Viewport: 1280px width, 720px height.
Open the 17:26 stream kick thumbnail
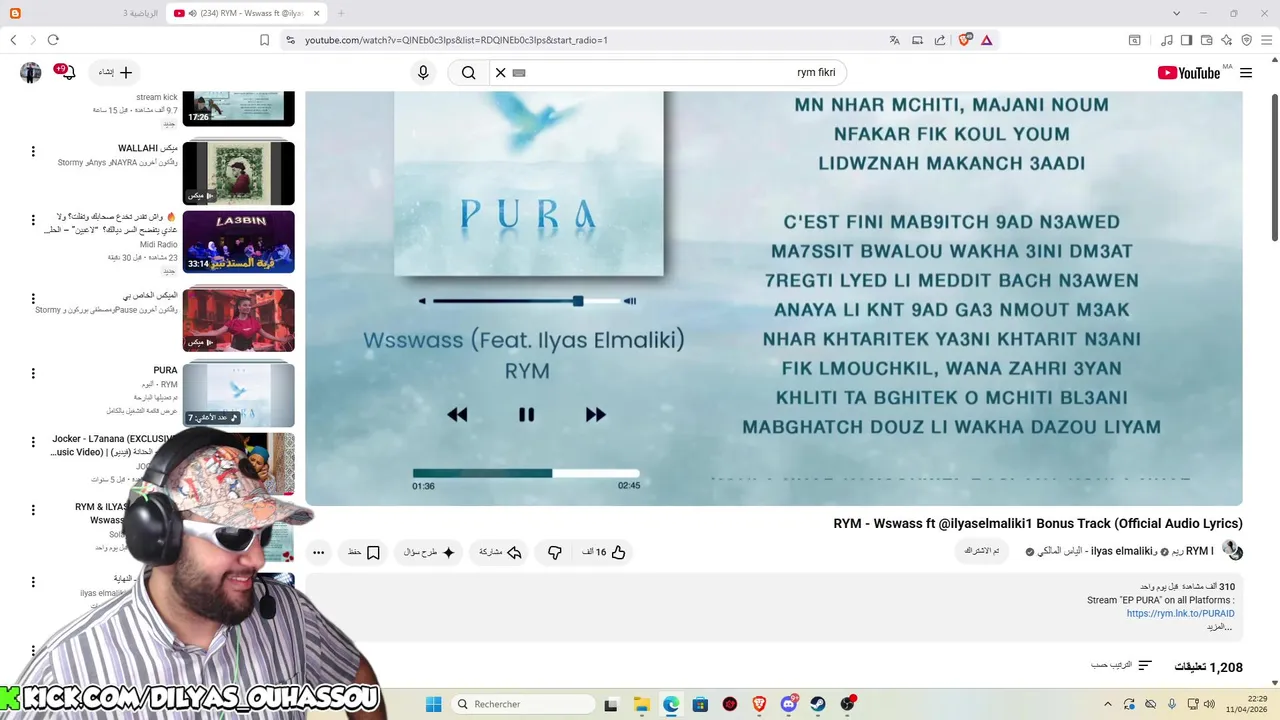click(238, 108)
